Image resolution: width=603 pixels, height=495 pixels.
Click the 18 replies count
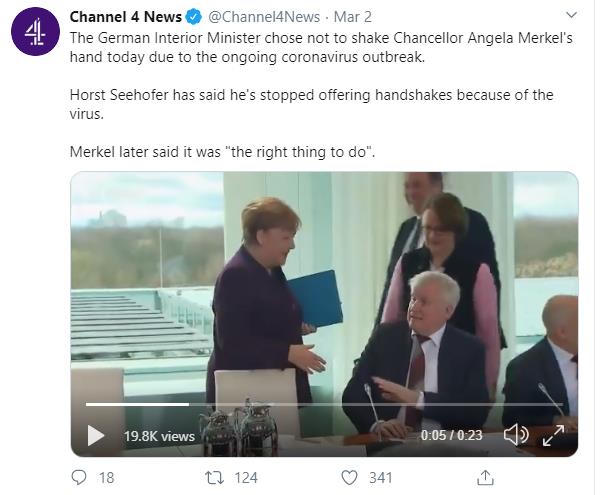106,478
